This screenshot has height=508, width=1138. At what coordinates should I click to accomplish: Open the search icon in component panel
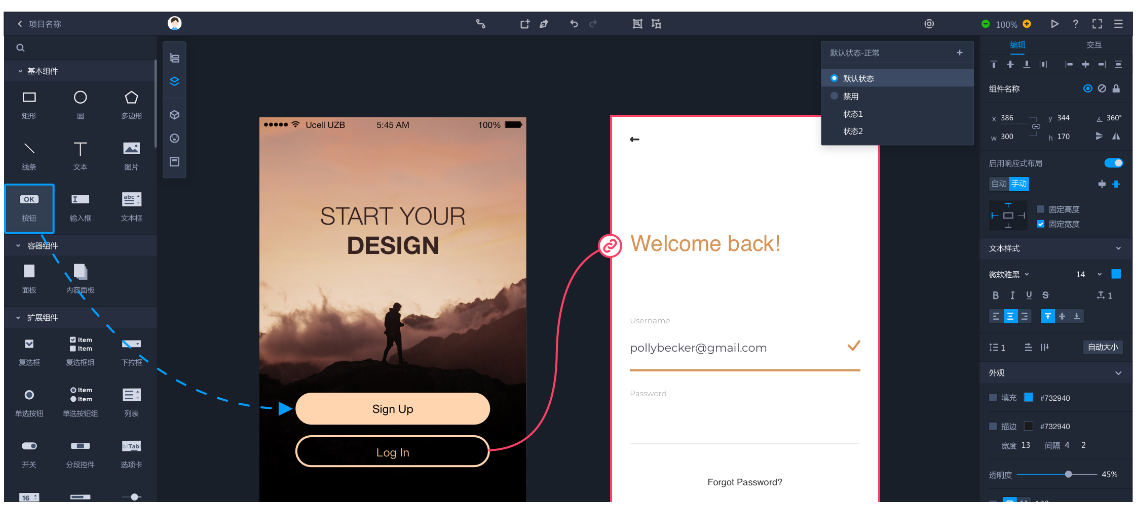(x=20, y=48)
